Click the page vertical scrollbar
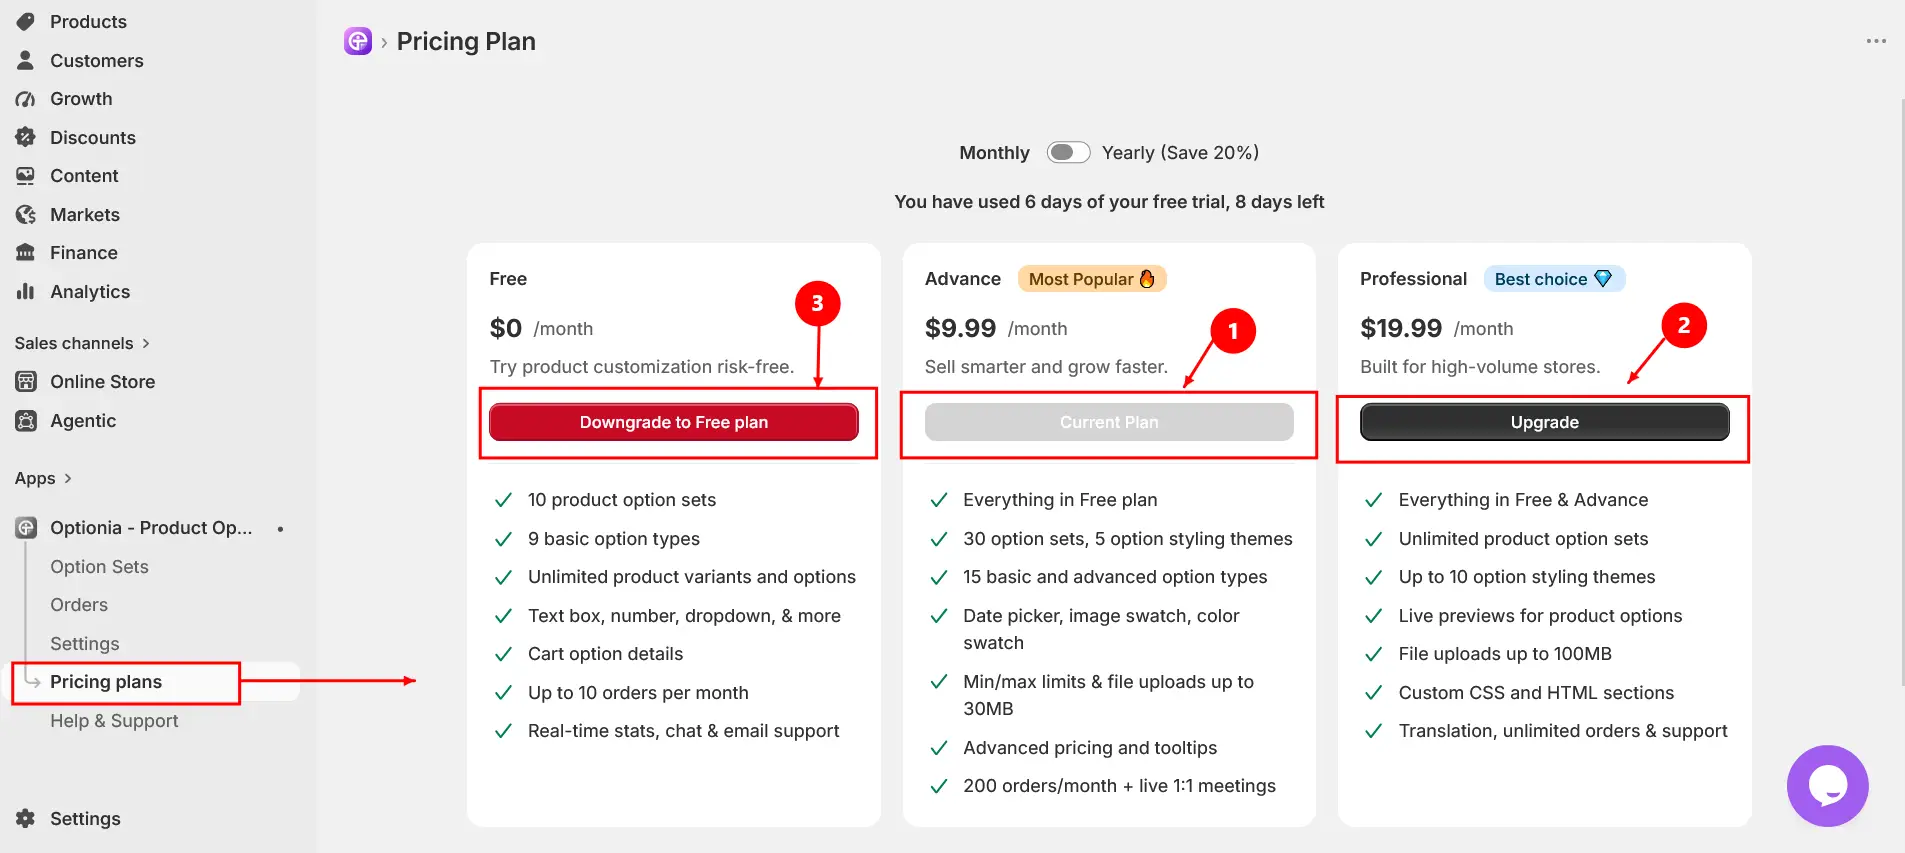1905x853 pixels. [1900, 390]
